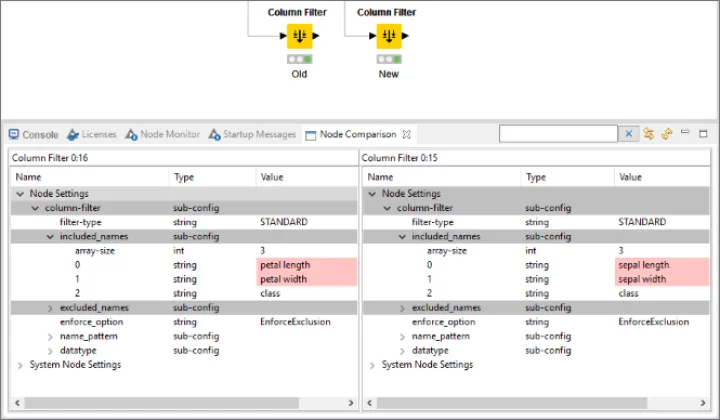Switch to the Licenses tab
This screenshot has height=420, width=720.
pyautogui.click(x=91, y=134)
